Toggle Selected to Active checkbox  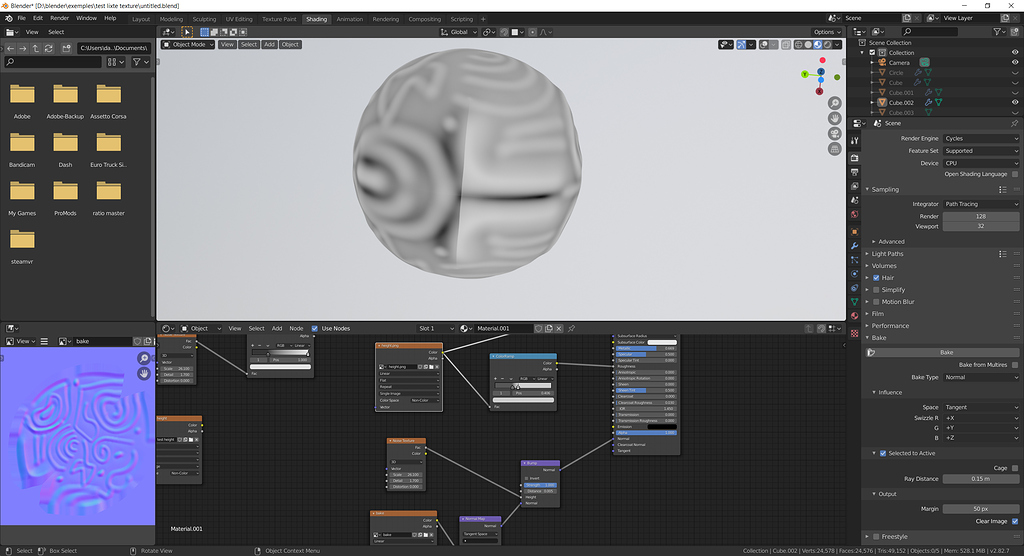coord(883,453)
